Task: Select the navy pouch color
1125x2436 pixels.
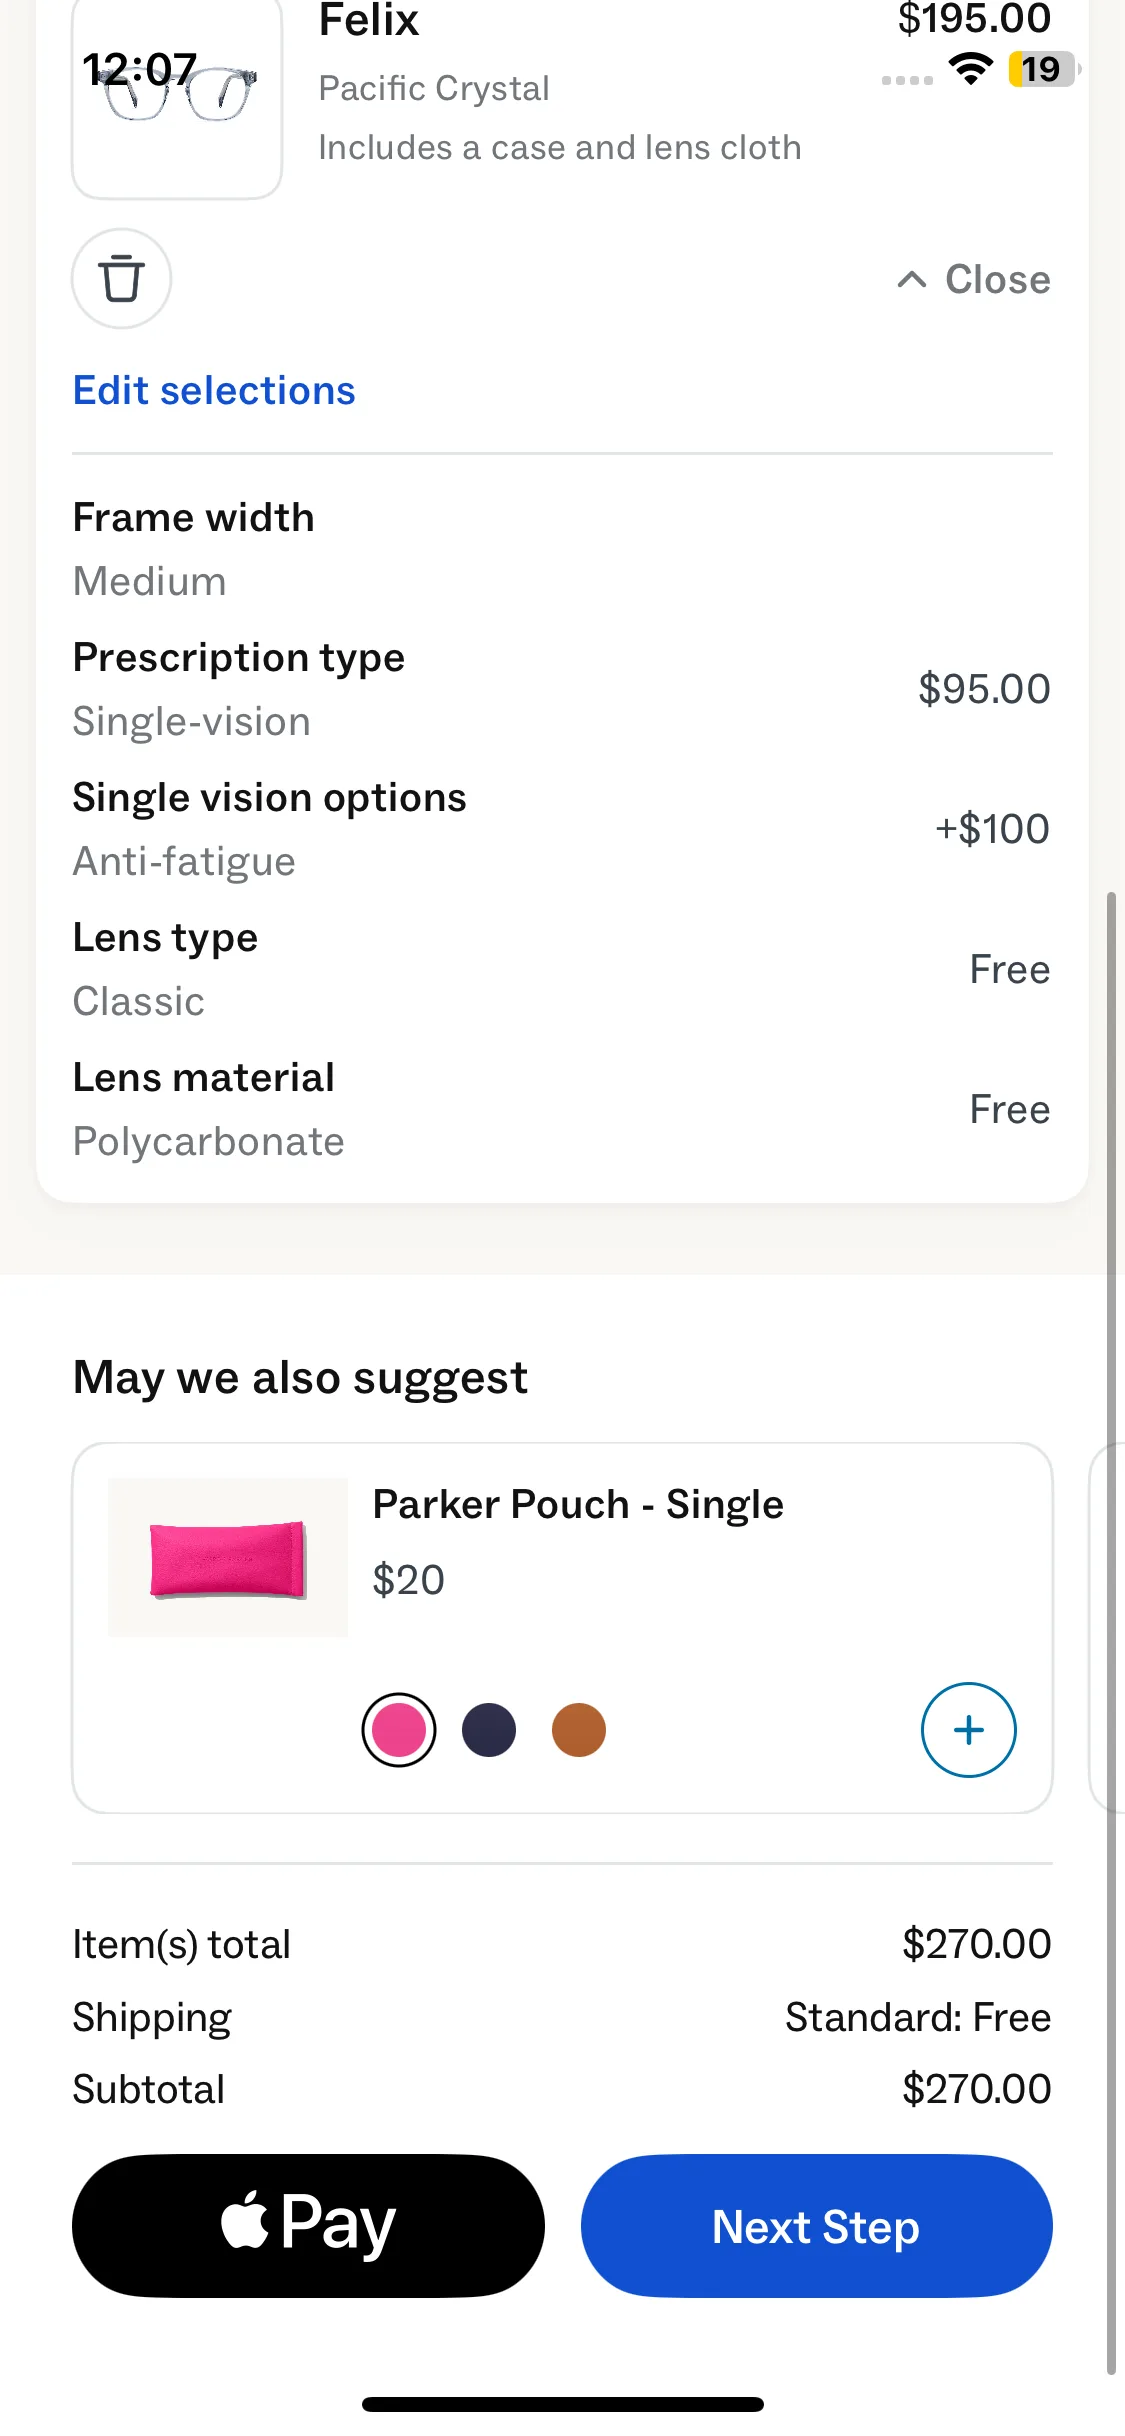Action: (x=489, y=1730)
